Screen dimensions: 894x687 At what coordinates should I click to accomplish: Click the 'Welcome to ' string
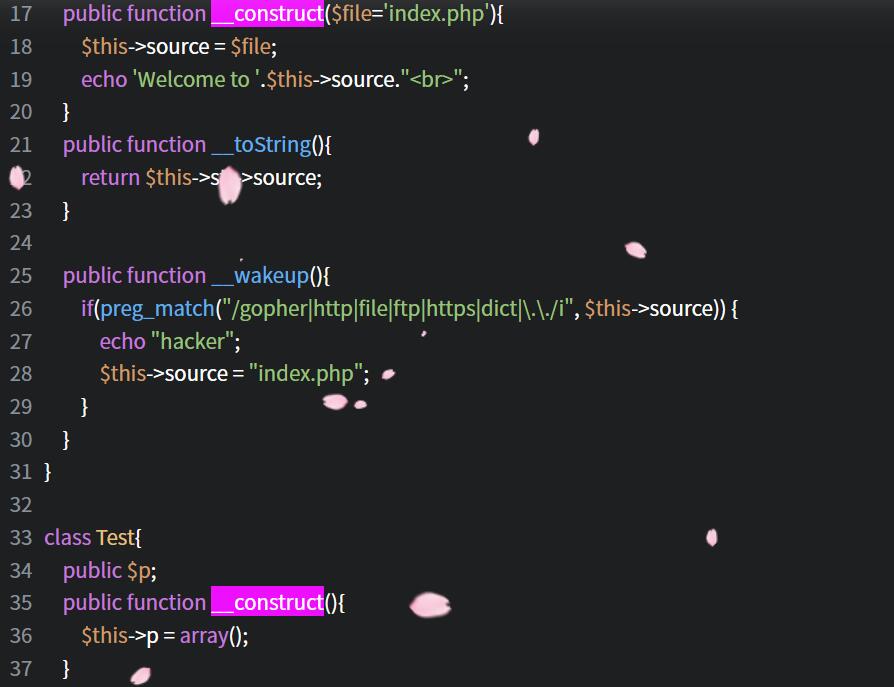[196, 80]
